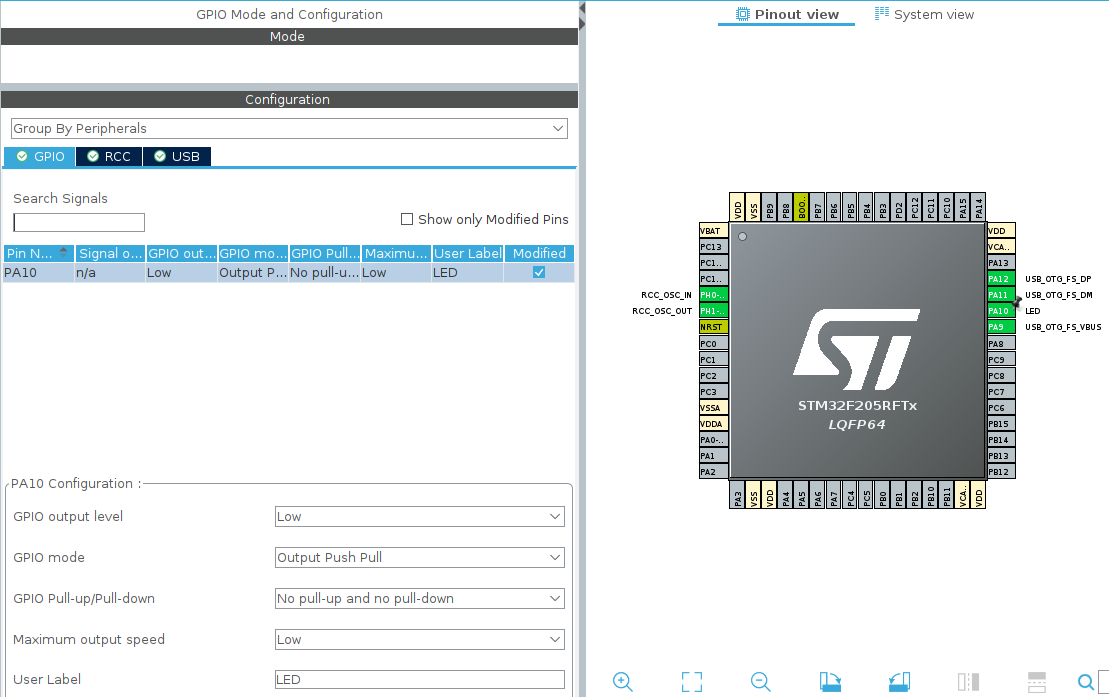
Task: Select the Zoom Out tool
Action: pos(760,681)
